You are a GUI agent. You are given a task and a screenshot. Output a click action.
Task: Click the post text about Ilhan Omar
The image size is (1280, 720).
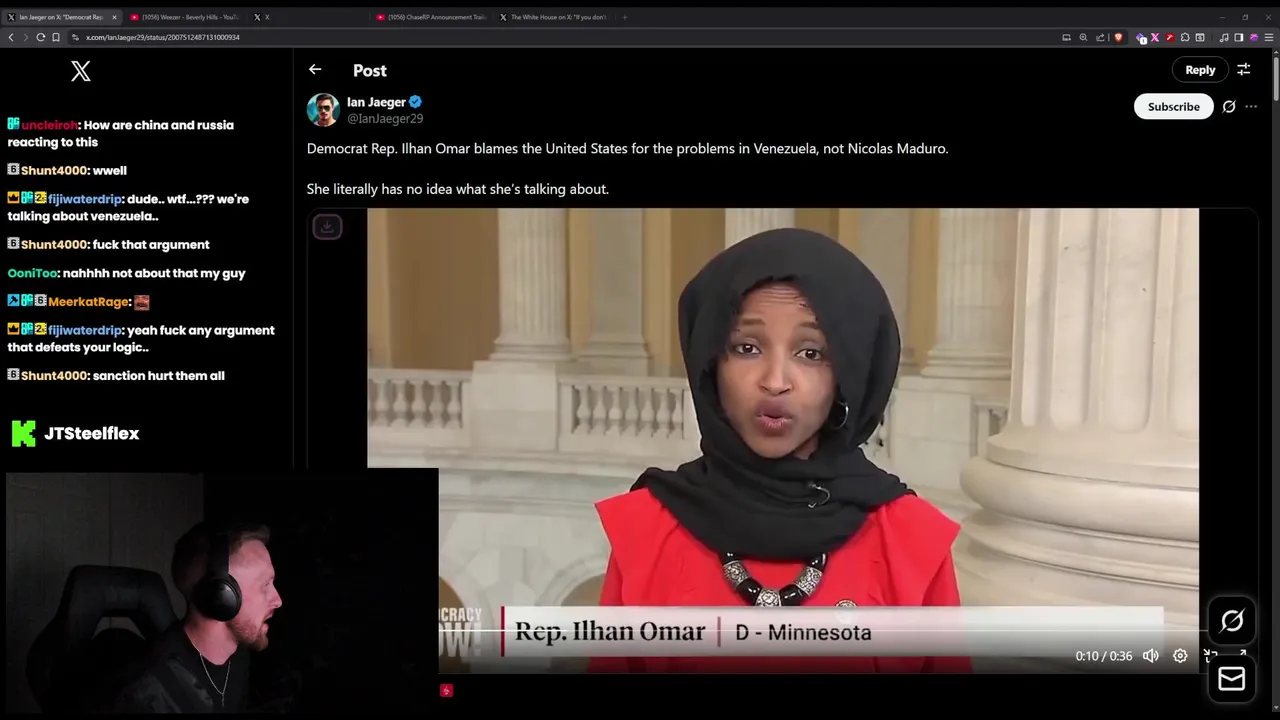pos(627,168)
